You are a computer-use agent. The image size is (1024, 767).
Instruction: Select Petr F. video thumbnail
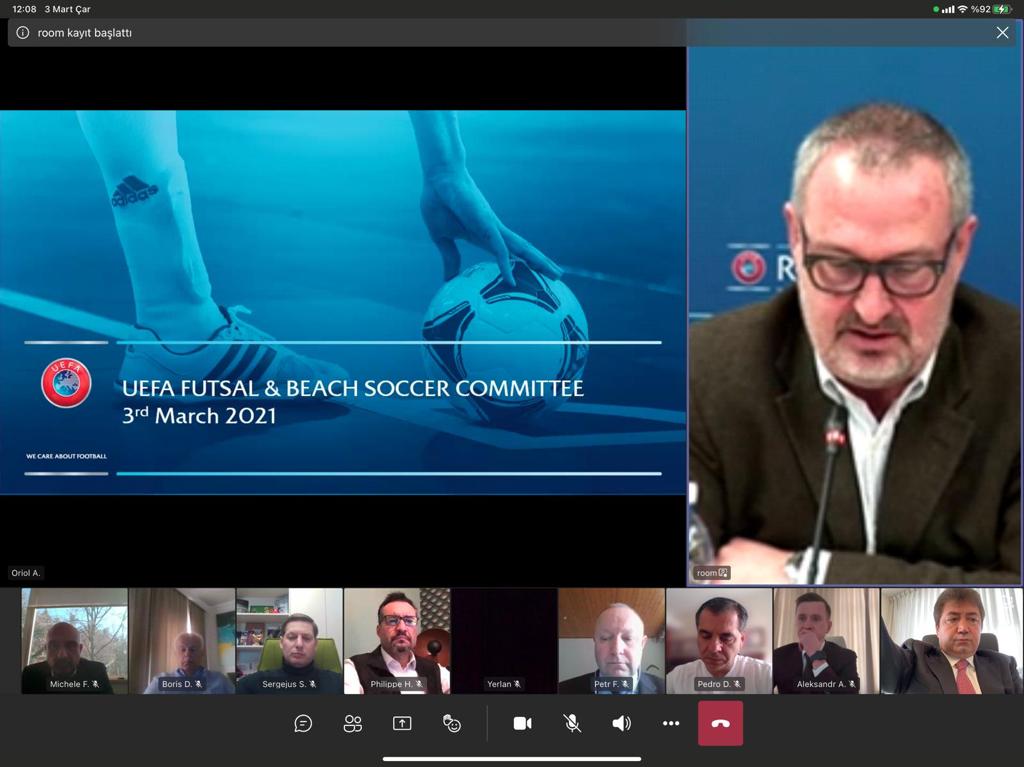point(611,641)
